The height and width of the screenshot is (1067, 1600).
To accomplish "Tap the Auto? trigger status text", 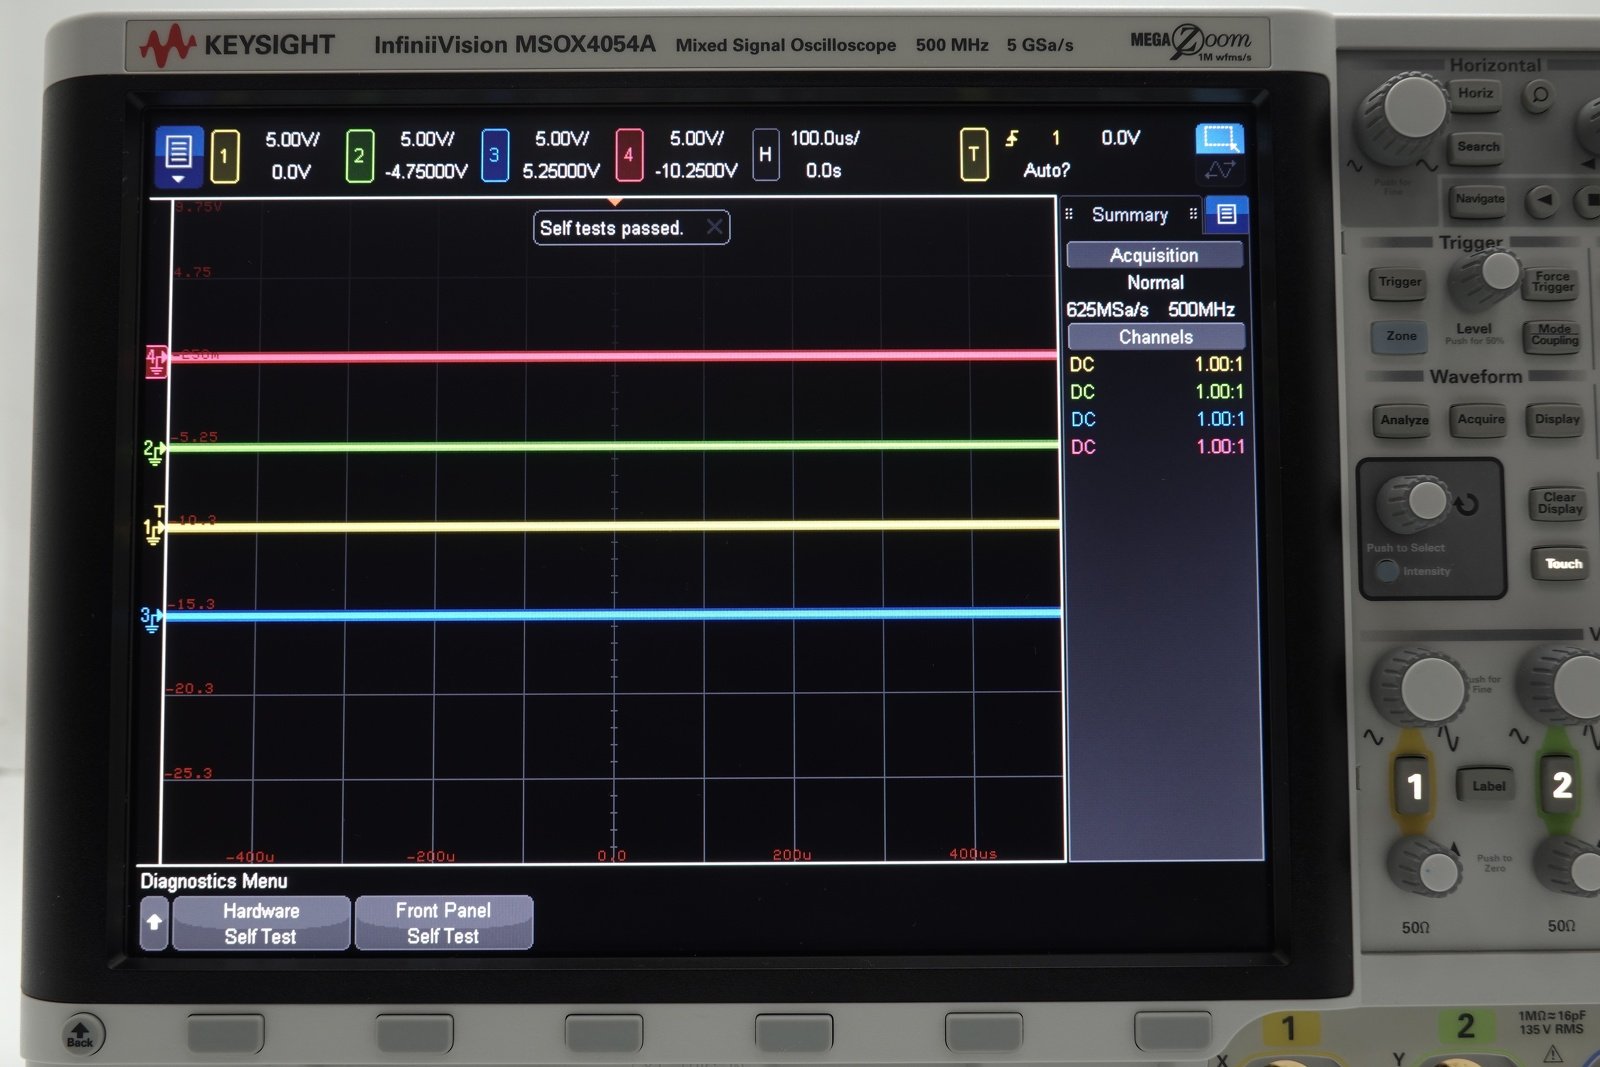I will point(1046,170).
